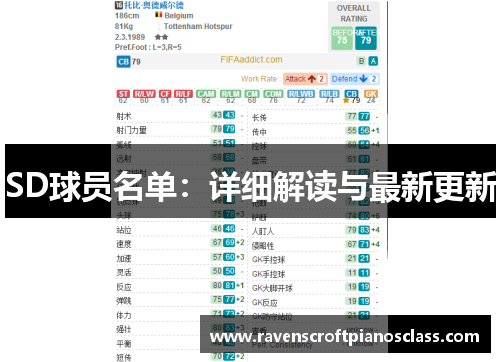
Task: Select the CM position badge
Action: [252, 94]
